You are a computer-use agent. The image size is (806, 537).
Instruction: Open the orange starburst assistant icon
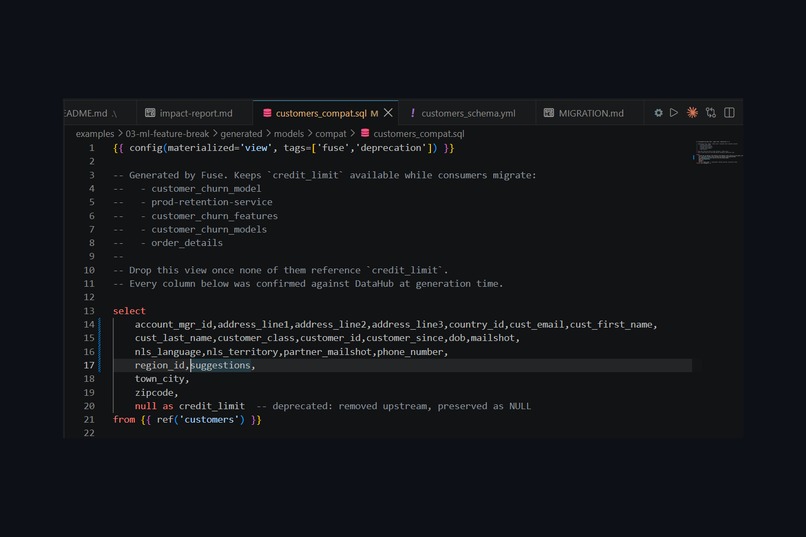[x=692, y=113]
